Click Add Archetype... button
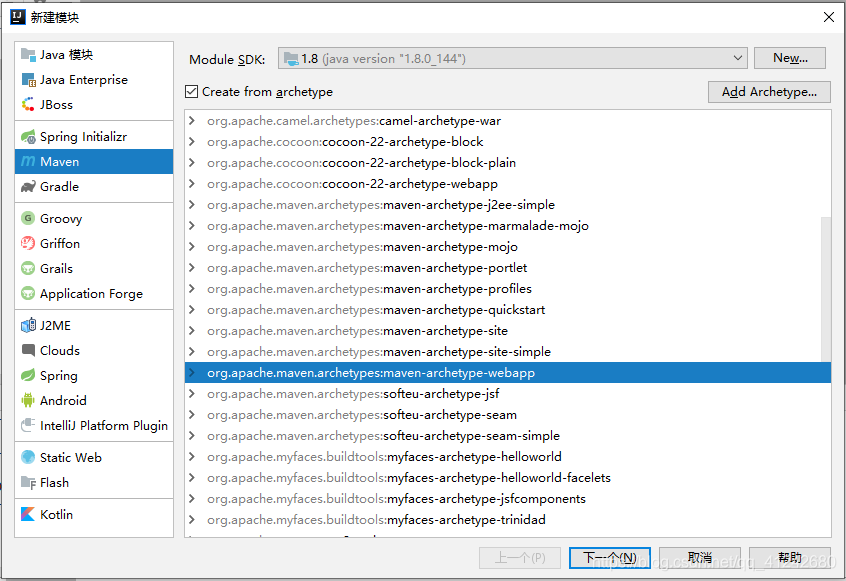 (769, 92)
